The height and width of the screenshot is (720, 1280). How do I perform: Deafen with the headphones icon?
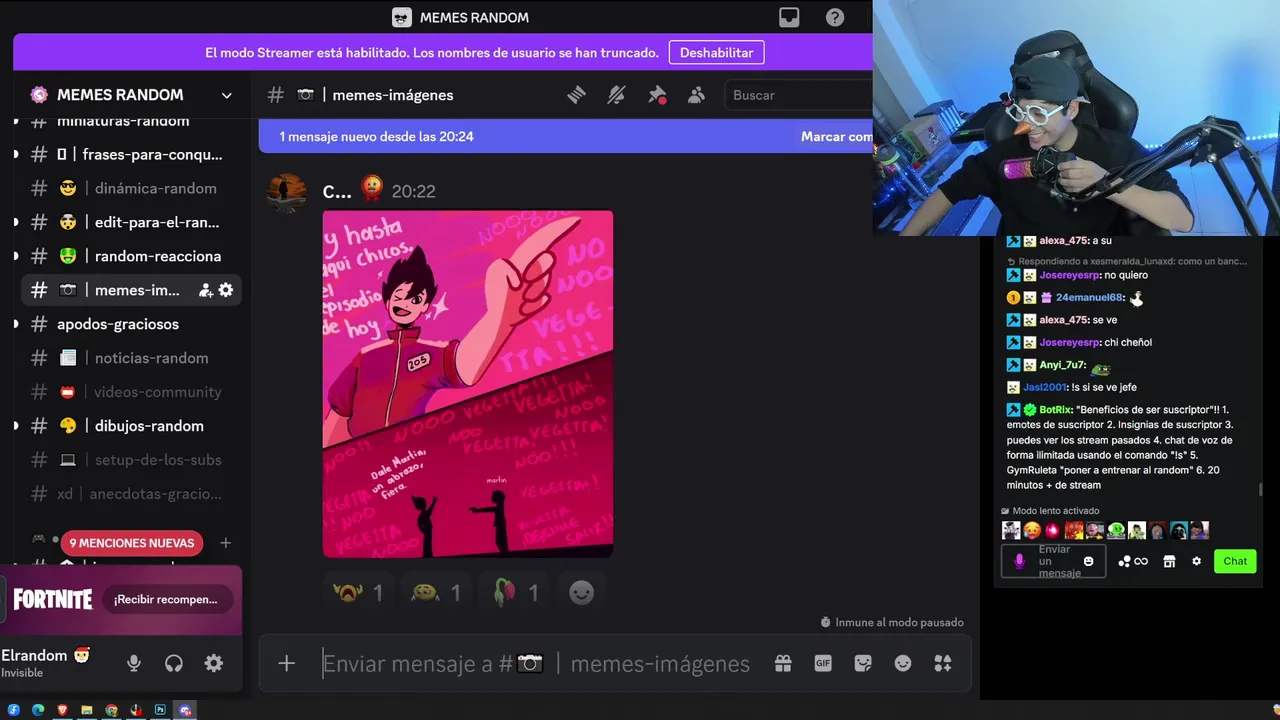tap(174, 663)
